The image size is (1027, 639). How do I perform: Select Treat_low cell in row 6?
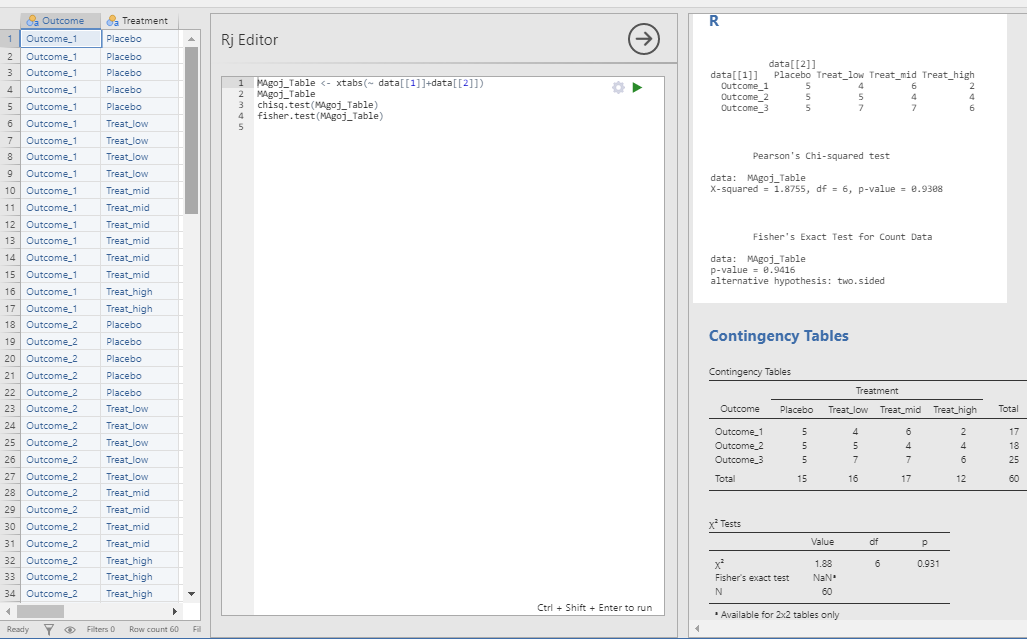pyautogui.click(x=127, y=123)
